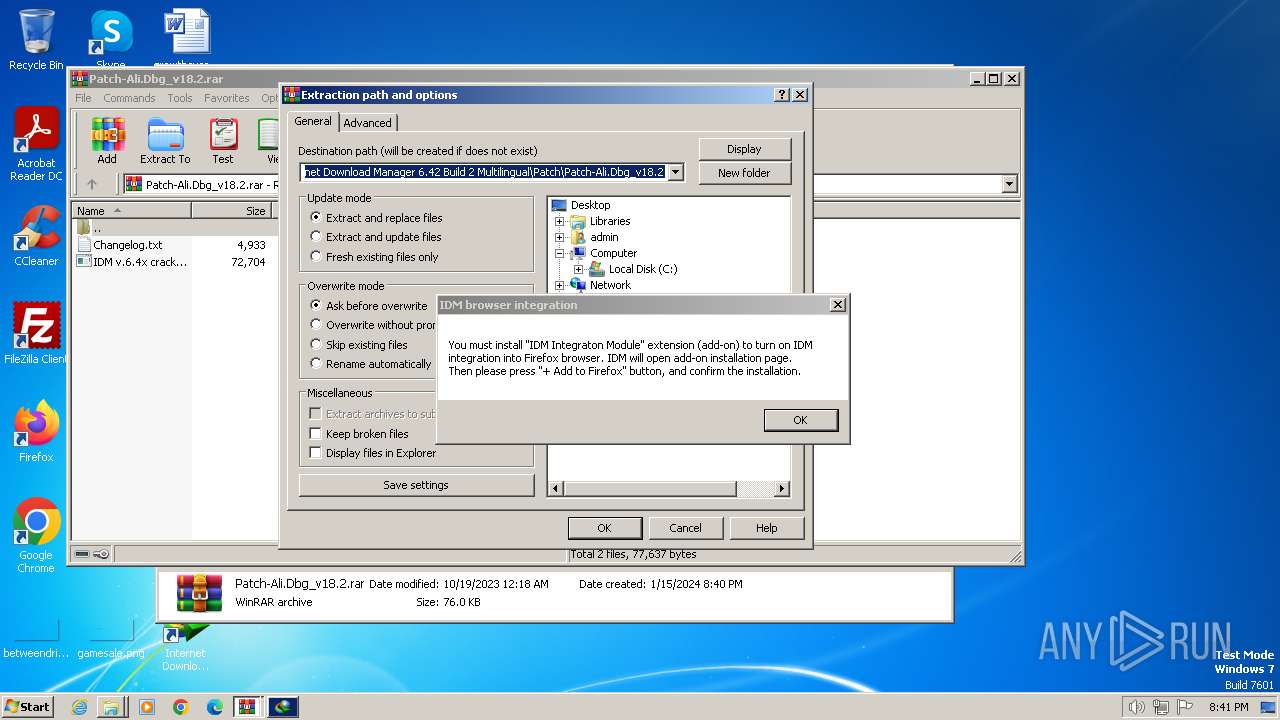Select Fresh existing files only option

coord(374,257)
